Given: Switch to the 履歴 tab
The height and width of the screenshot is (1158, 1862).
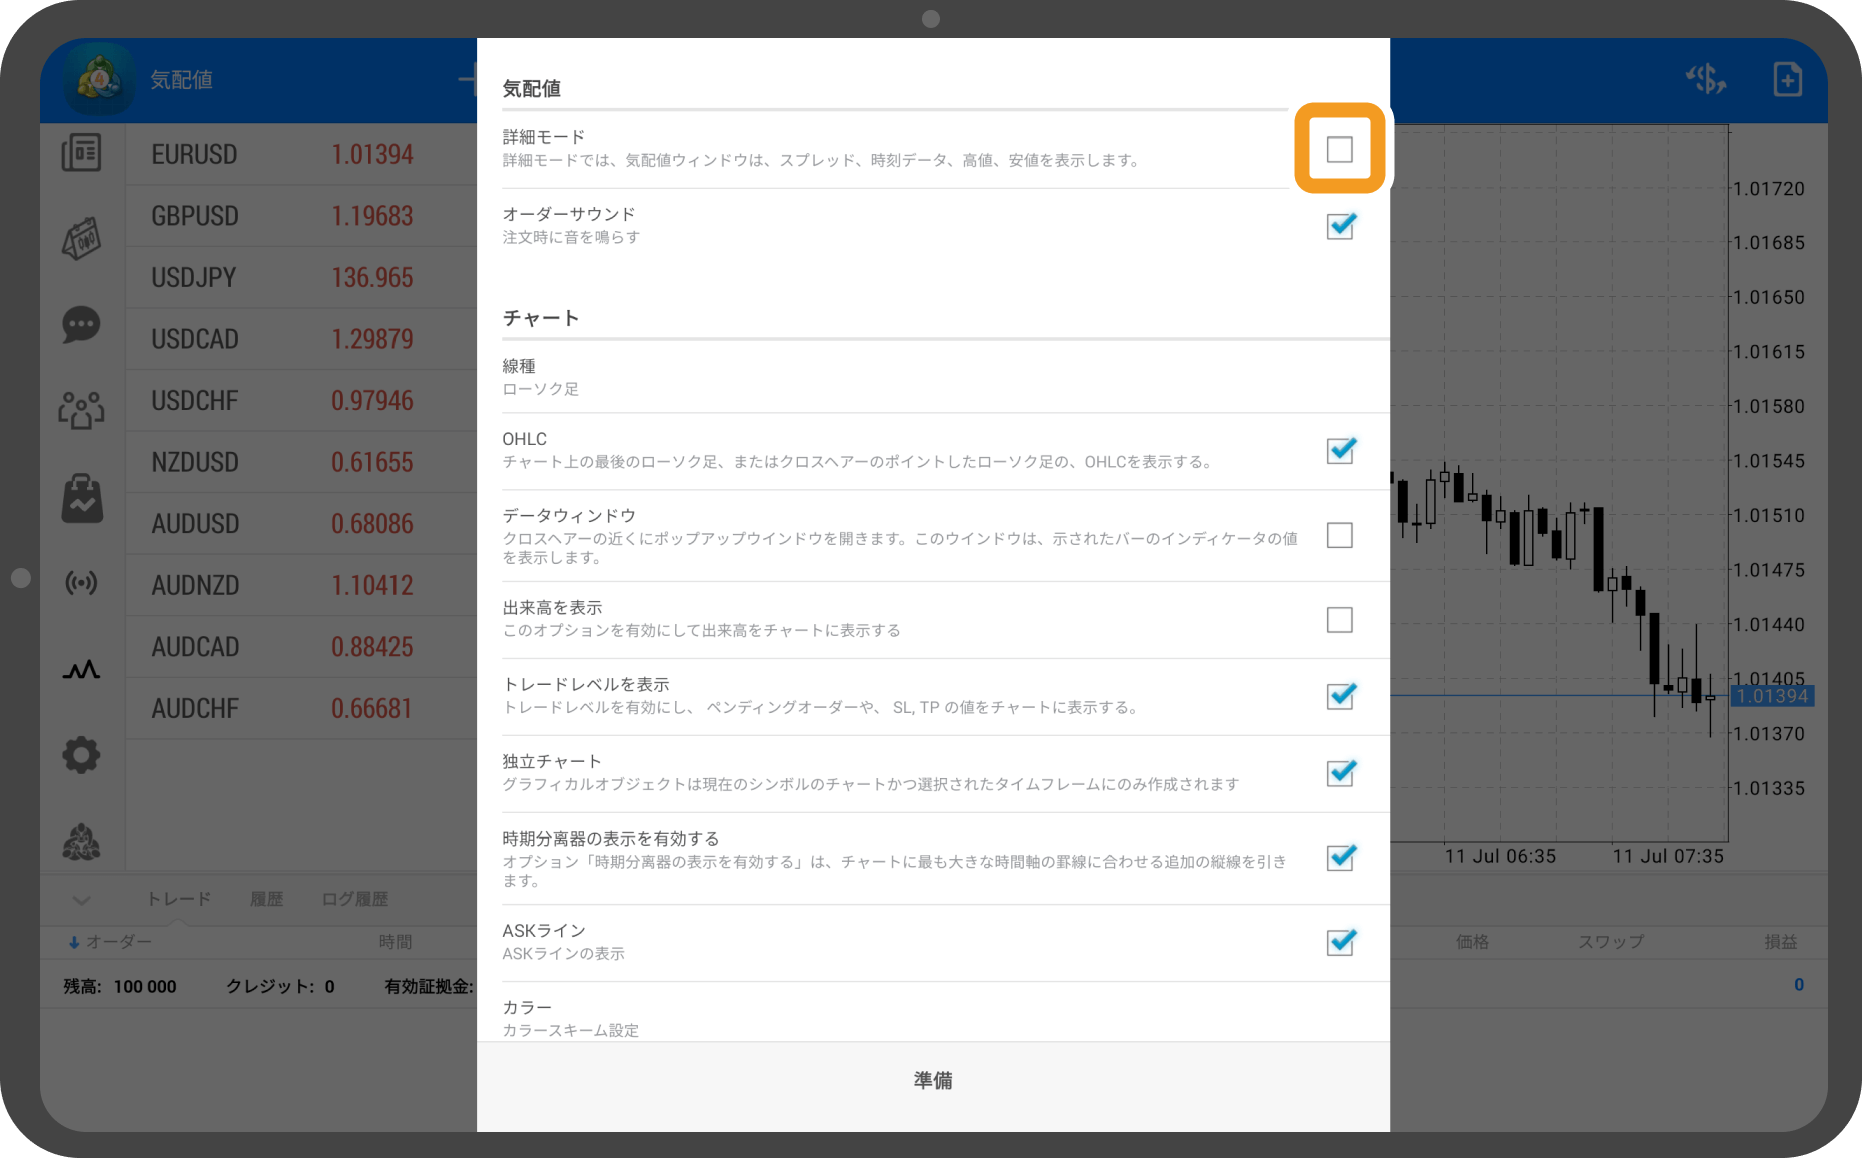Looking at the screenshot, I should [266, 898].
